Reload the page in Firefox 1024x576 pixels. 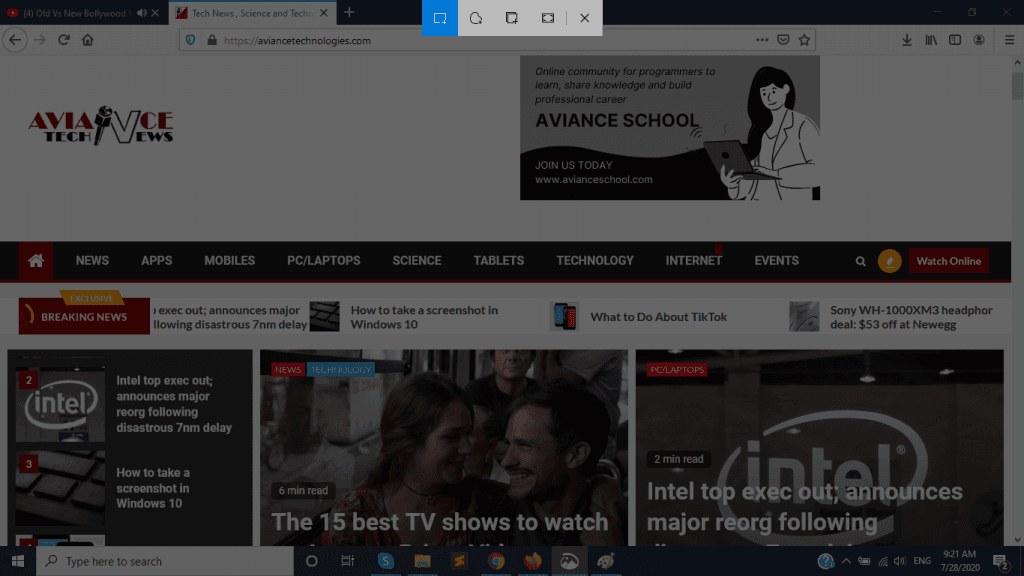tap(64, 40)
